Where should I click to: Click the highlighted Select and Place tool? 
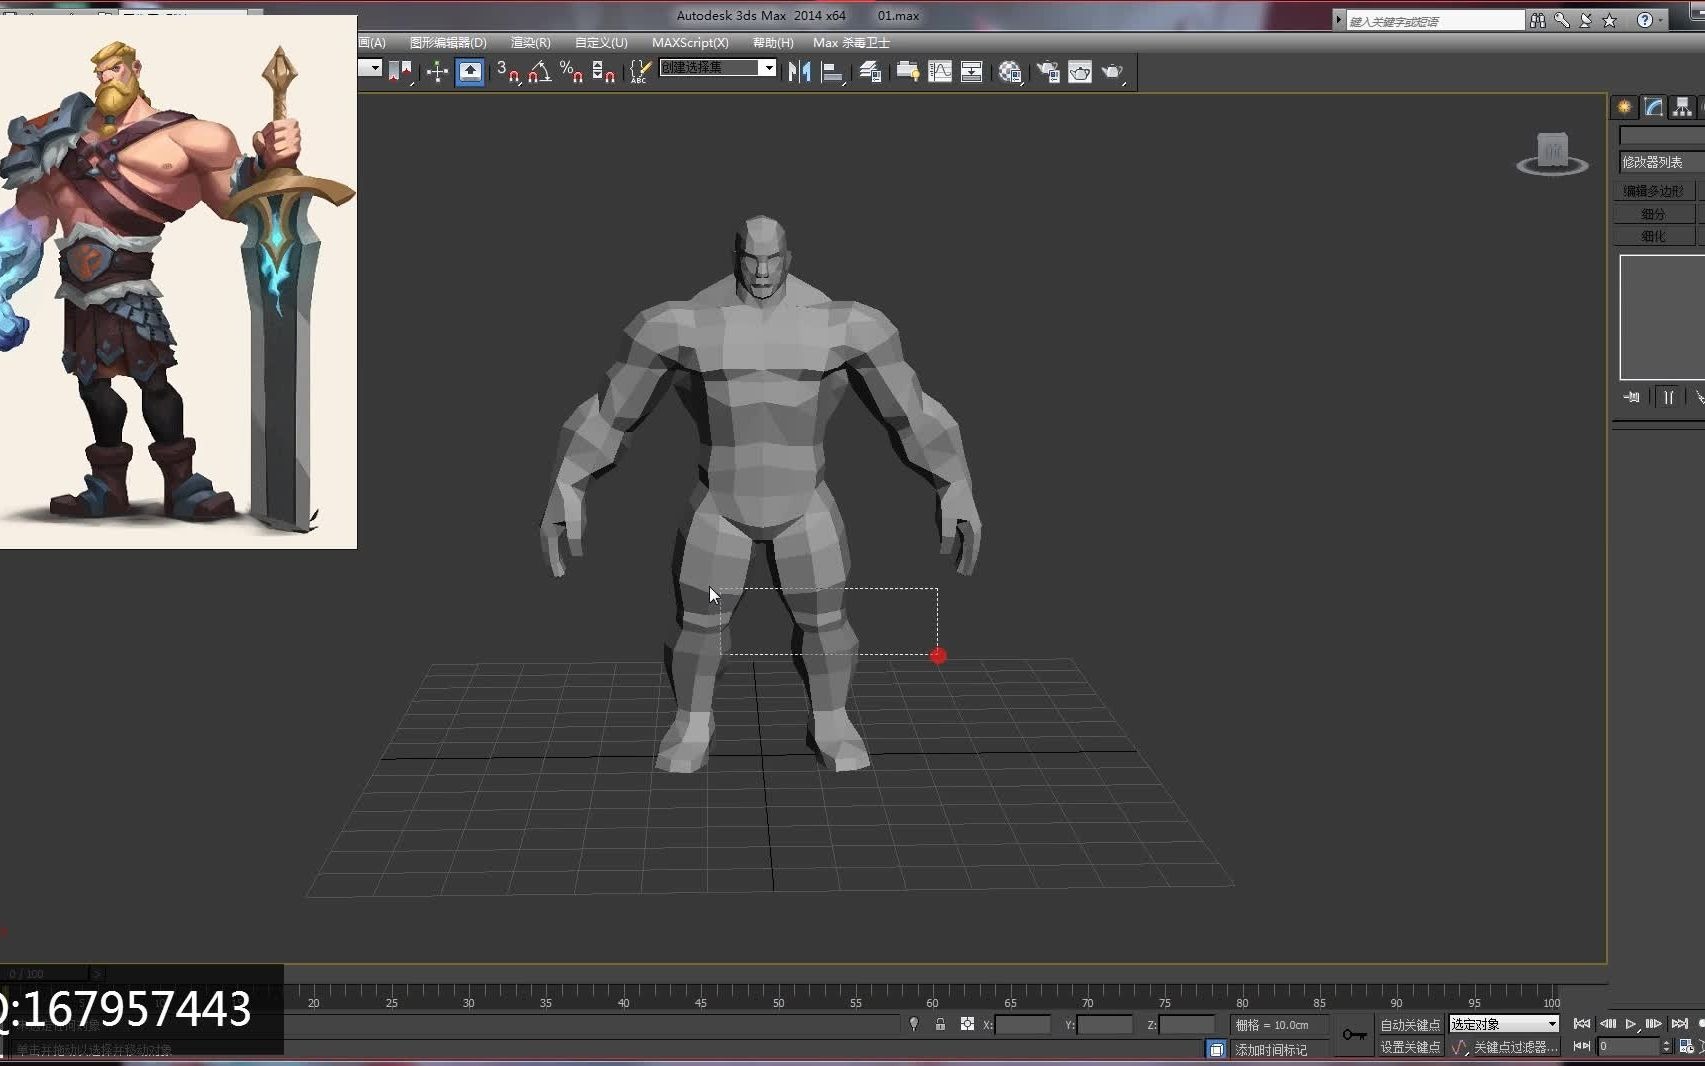pos(470,71)
